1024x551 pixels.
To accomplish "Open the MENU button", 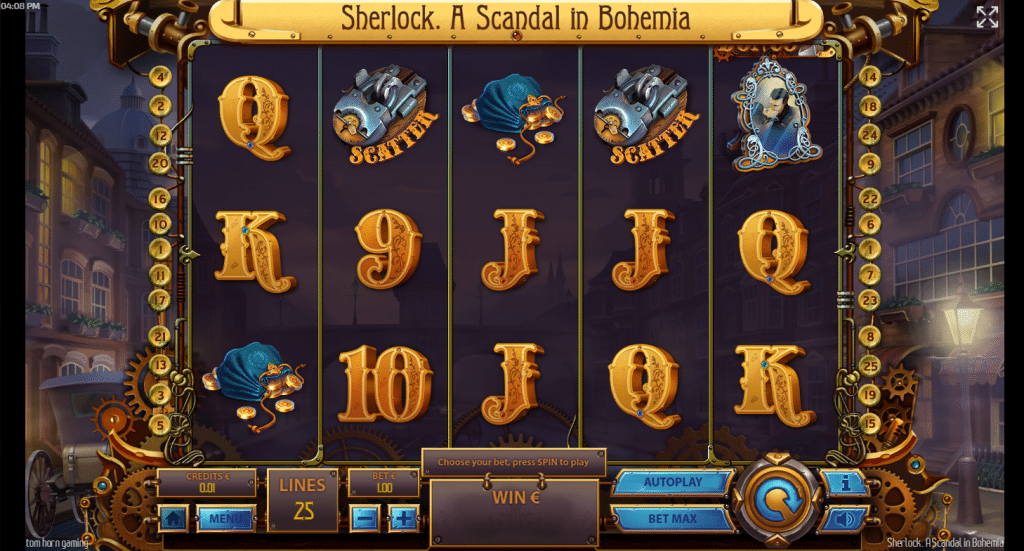I will coord(226,519).
